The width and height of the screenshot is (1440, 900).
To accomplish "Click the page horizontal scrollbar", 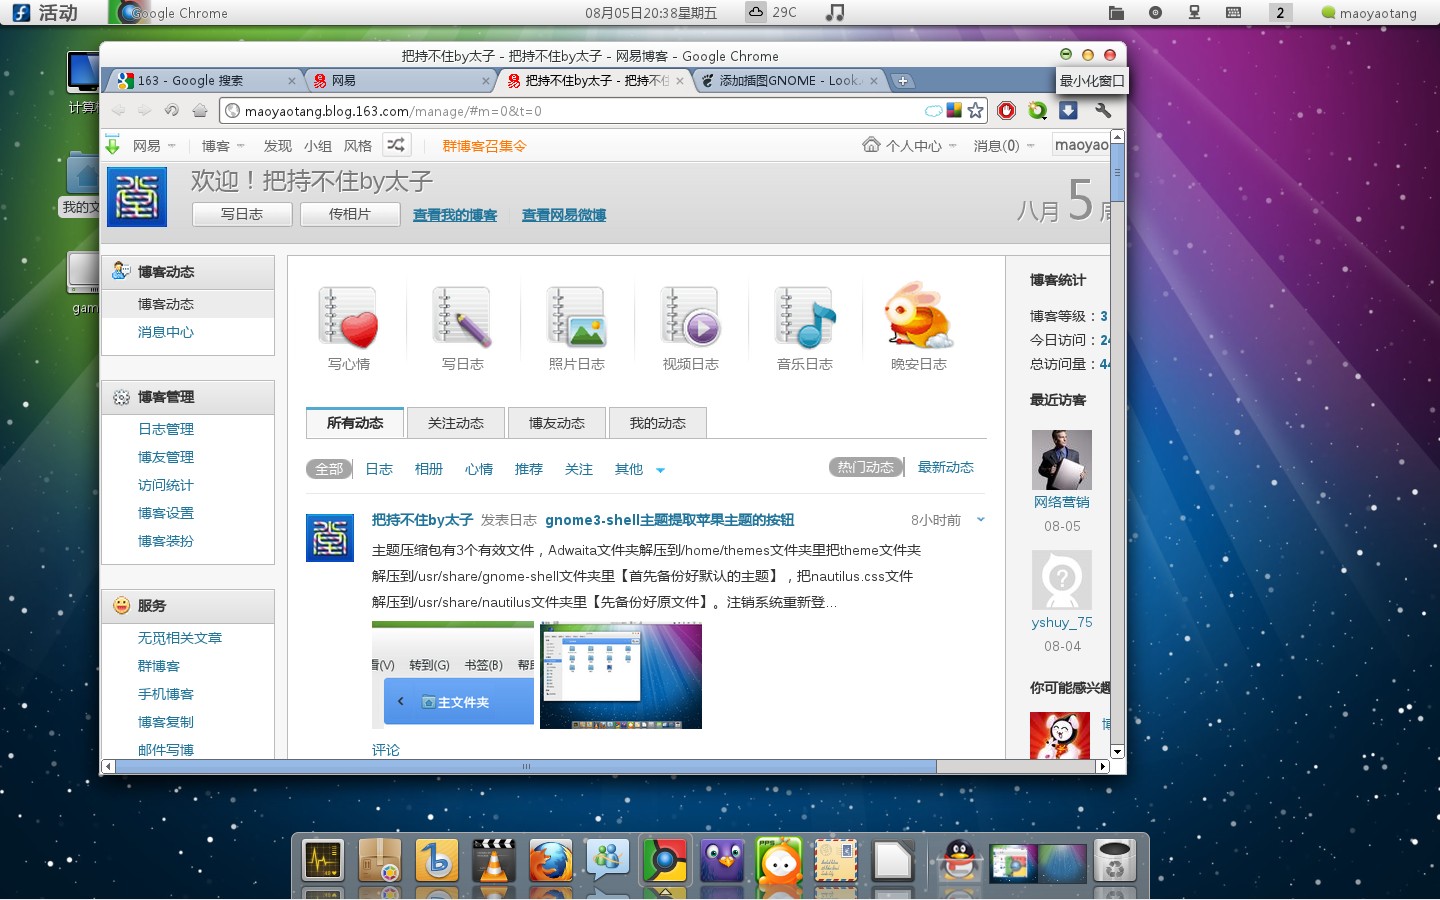I will tap(526, 767).
